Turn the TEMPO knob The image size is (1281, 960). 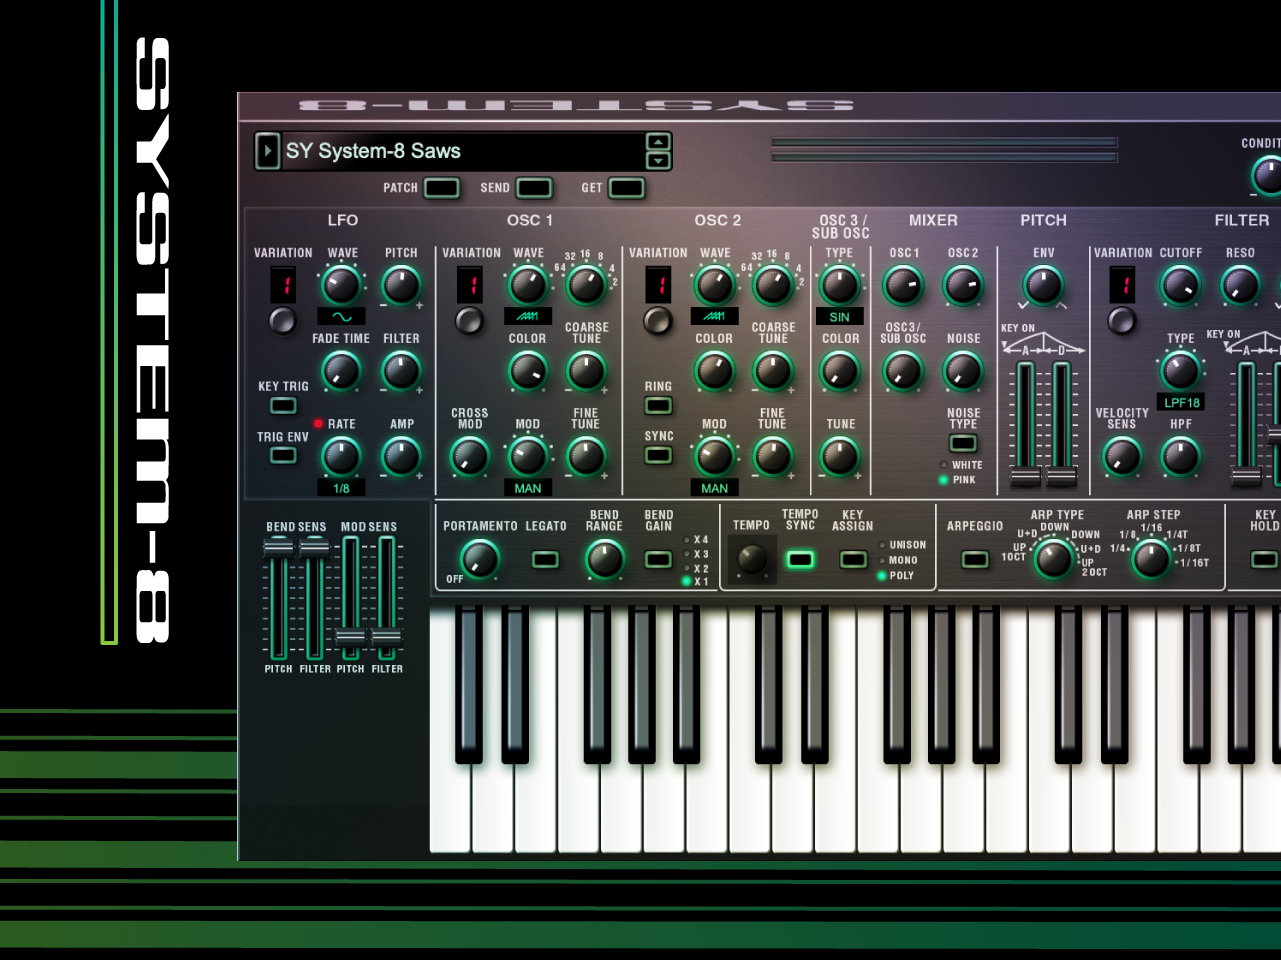(x=751, y=559)
